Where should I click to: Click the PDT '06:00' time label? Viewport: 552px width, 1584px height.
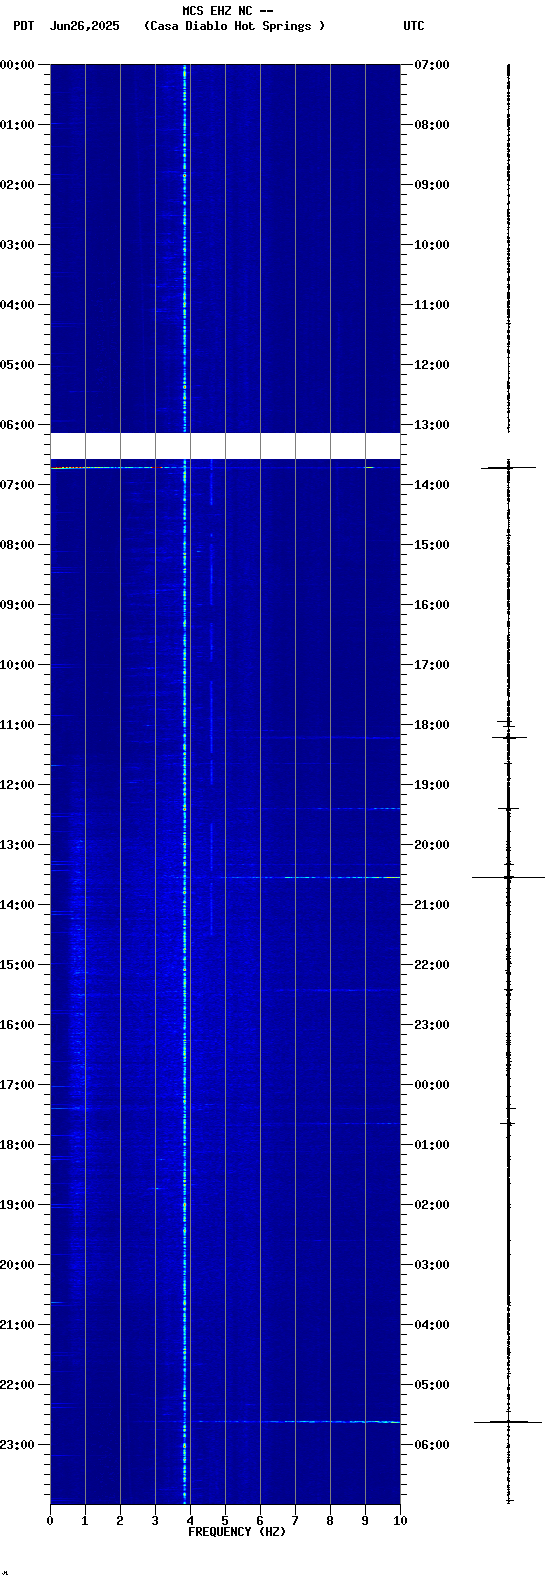(x=18, y=425)
